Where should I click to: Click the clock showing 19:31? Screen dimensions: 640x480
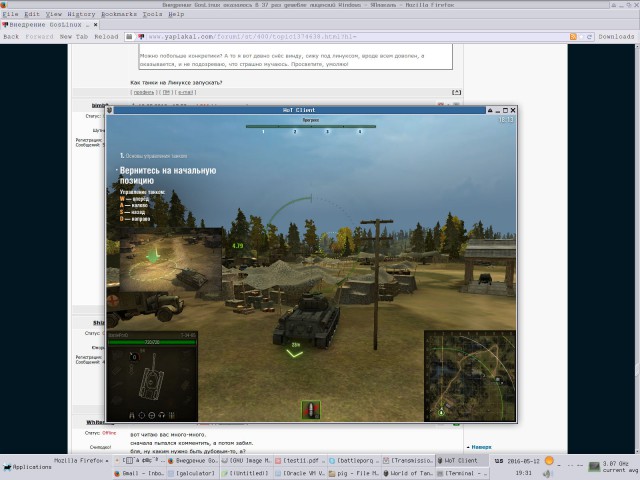523,473
